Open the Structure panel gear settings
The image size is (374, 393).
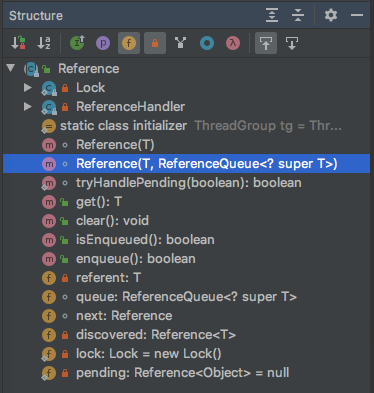(x=331, y=15)
